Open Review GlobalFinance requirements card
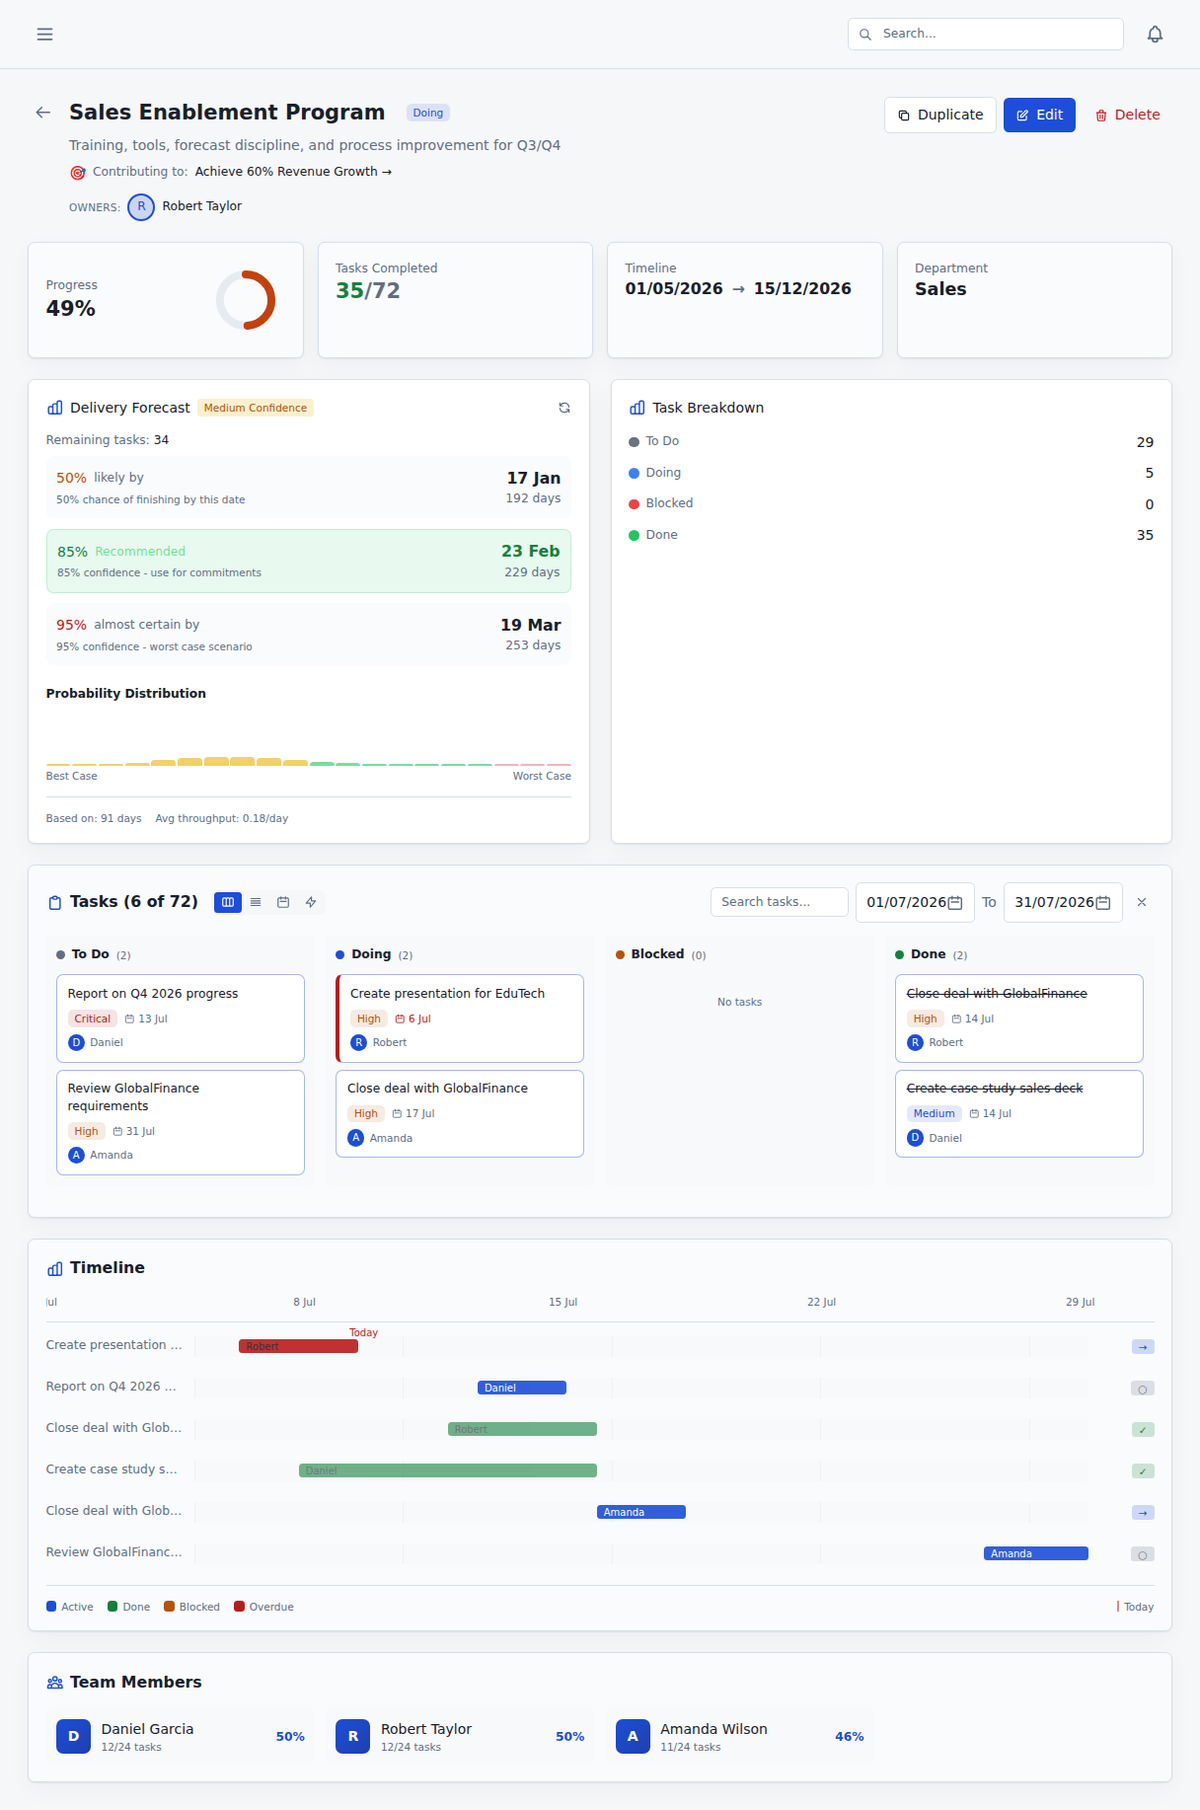The image size is (1200, 1810). tap(180, 1122)
